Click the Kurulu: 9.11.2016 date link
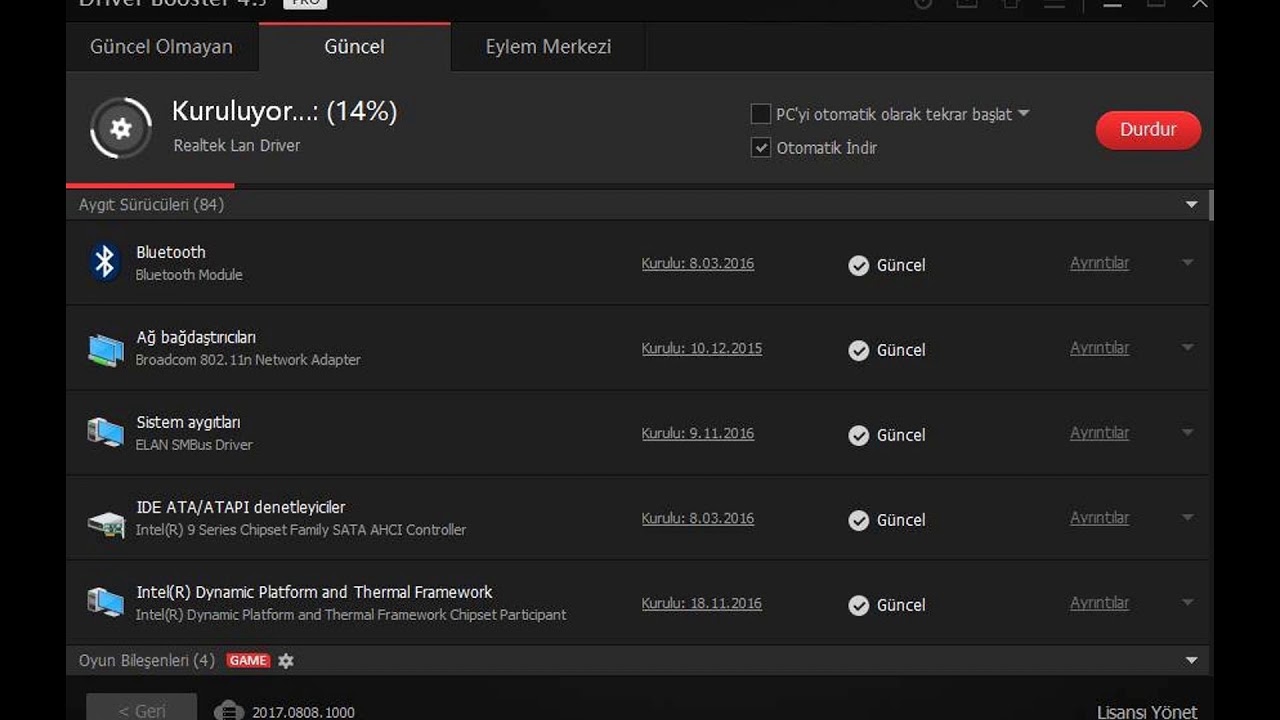Screen dimensions: 1280x720 coord(698,434)
